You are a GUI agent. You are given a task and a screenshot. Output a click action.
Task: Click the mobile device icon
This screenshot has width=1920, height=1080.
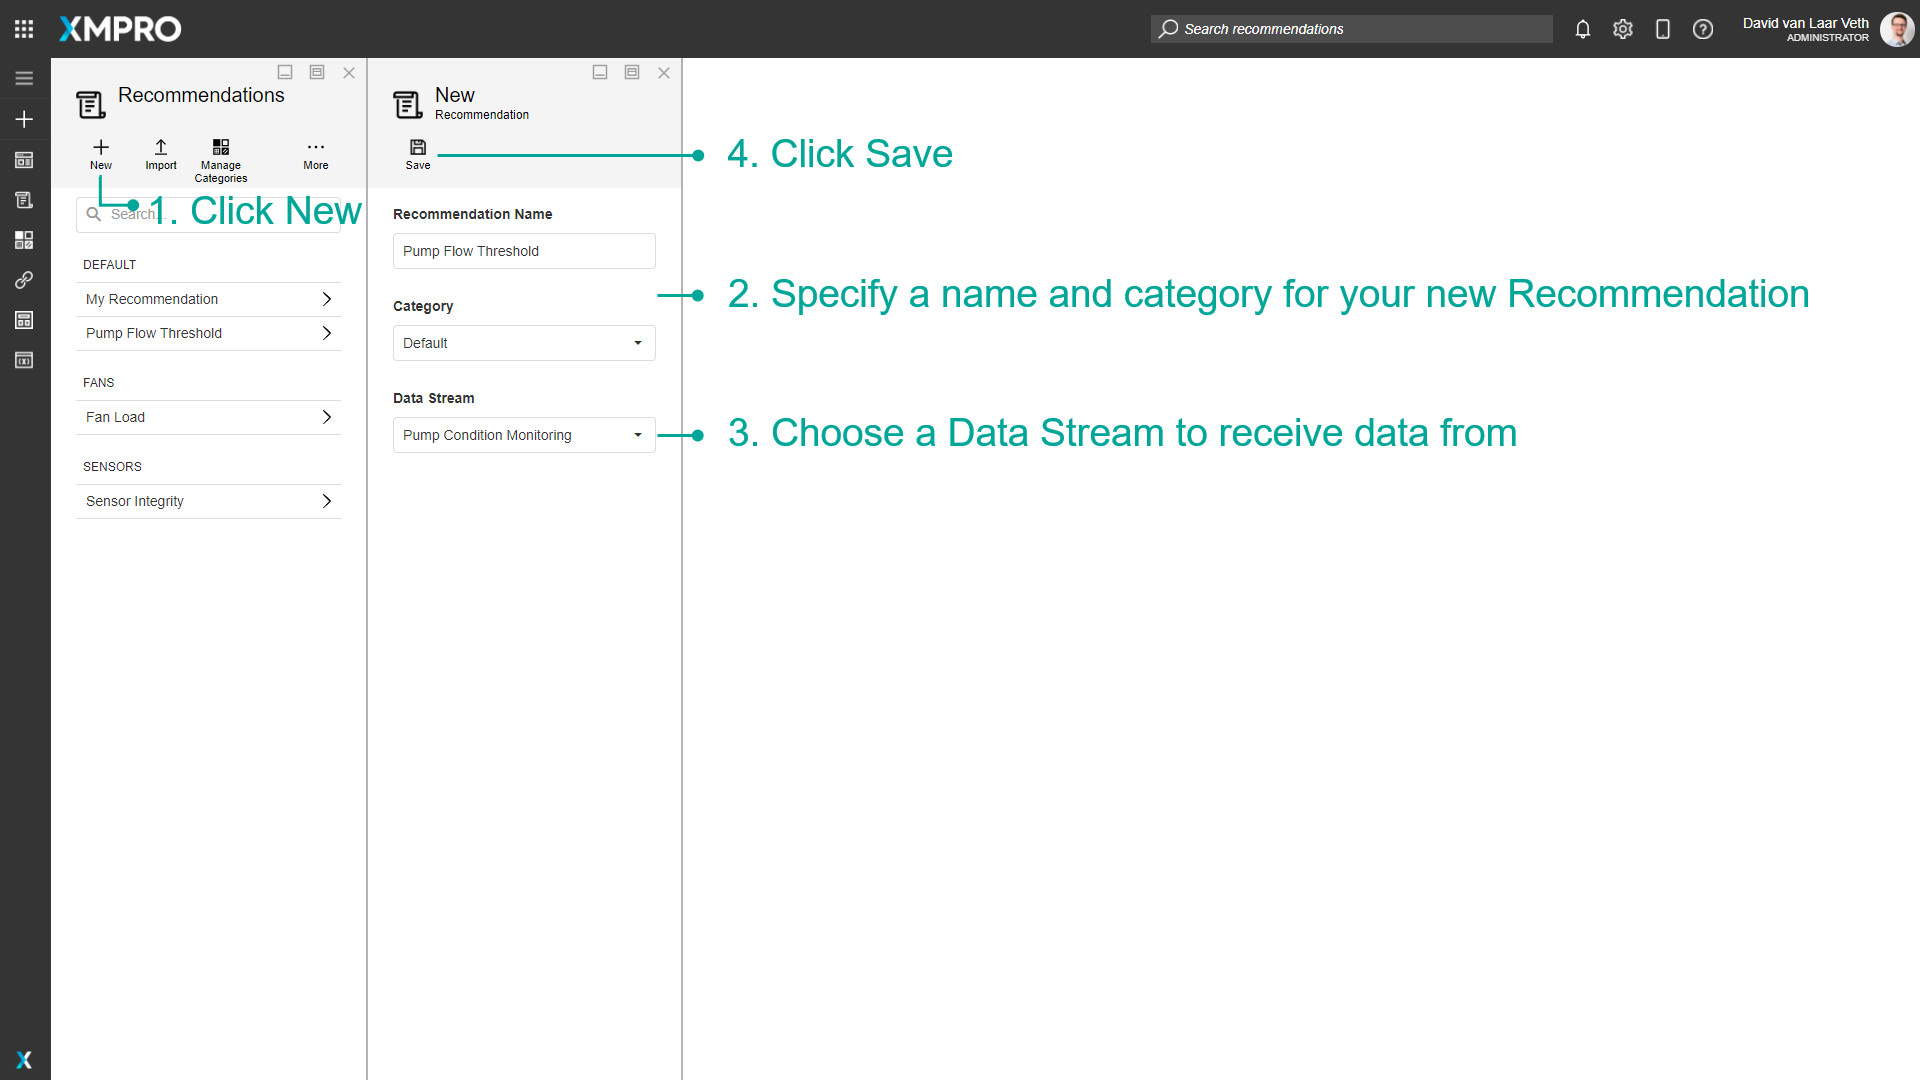(x=1662, y=29)
